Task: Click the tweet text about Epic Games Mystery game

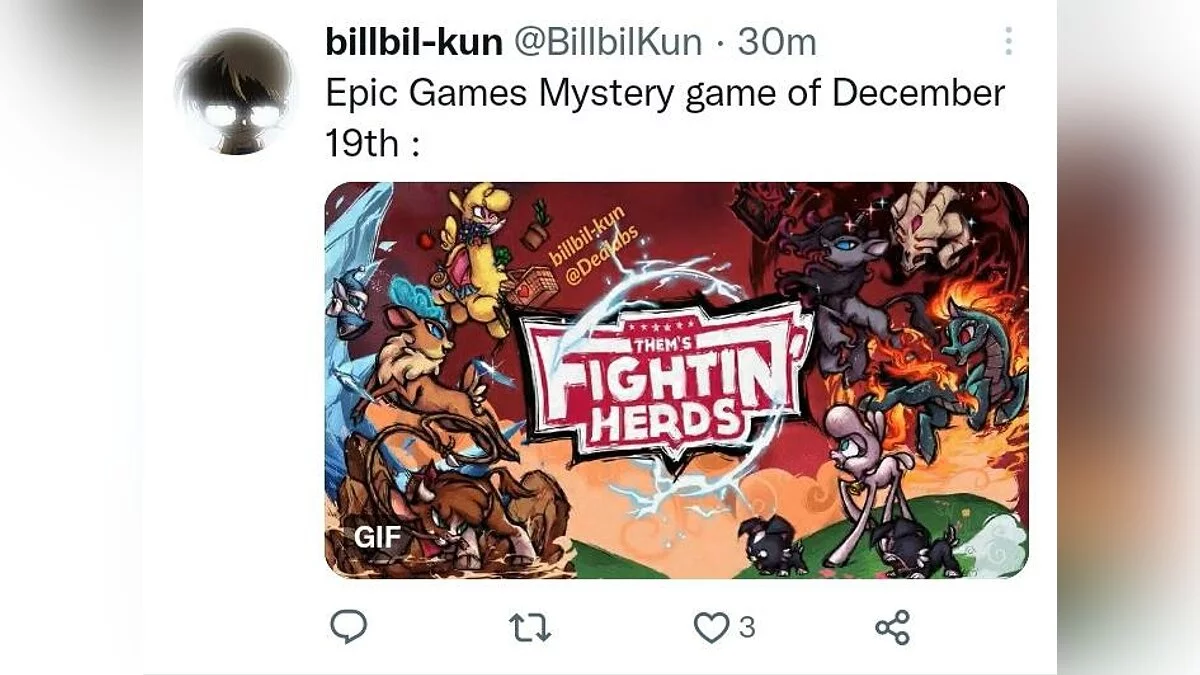Action: click(x=665, y=118)
